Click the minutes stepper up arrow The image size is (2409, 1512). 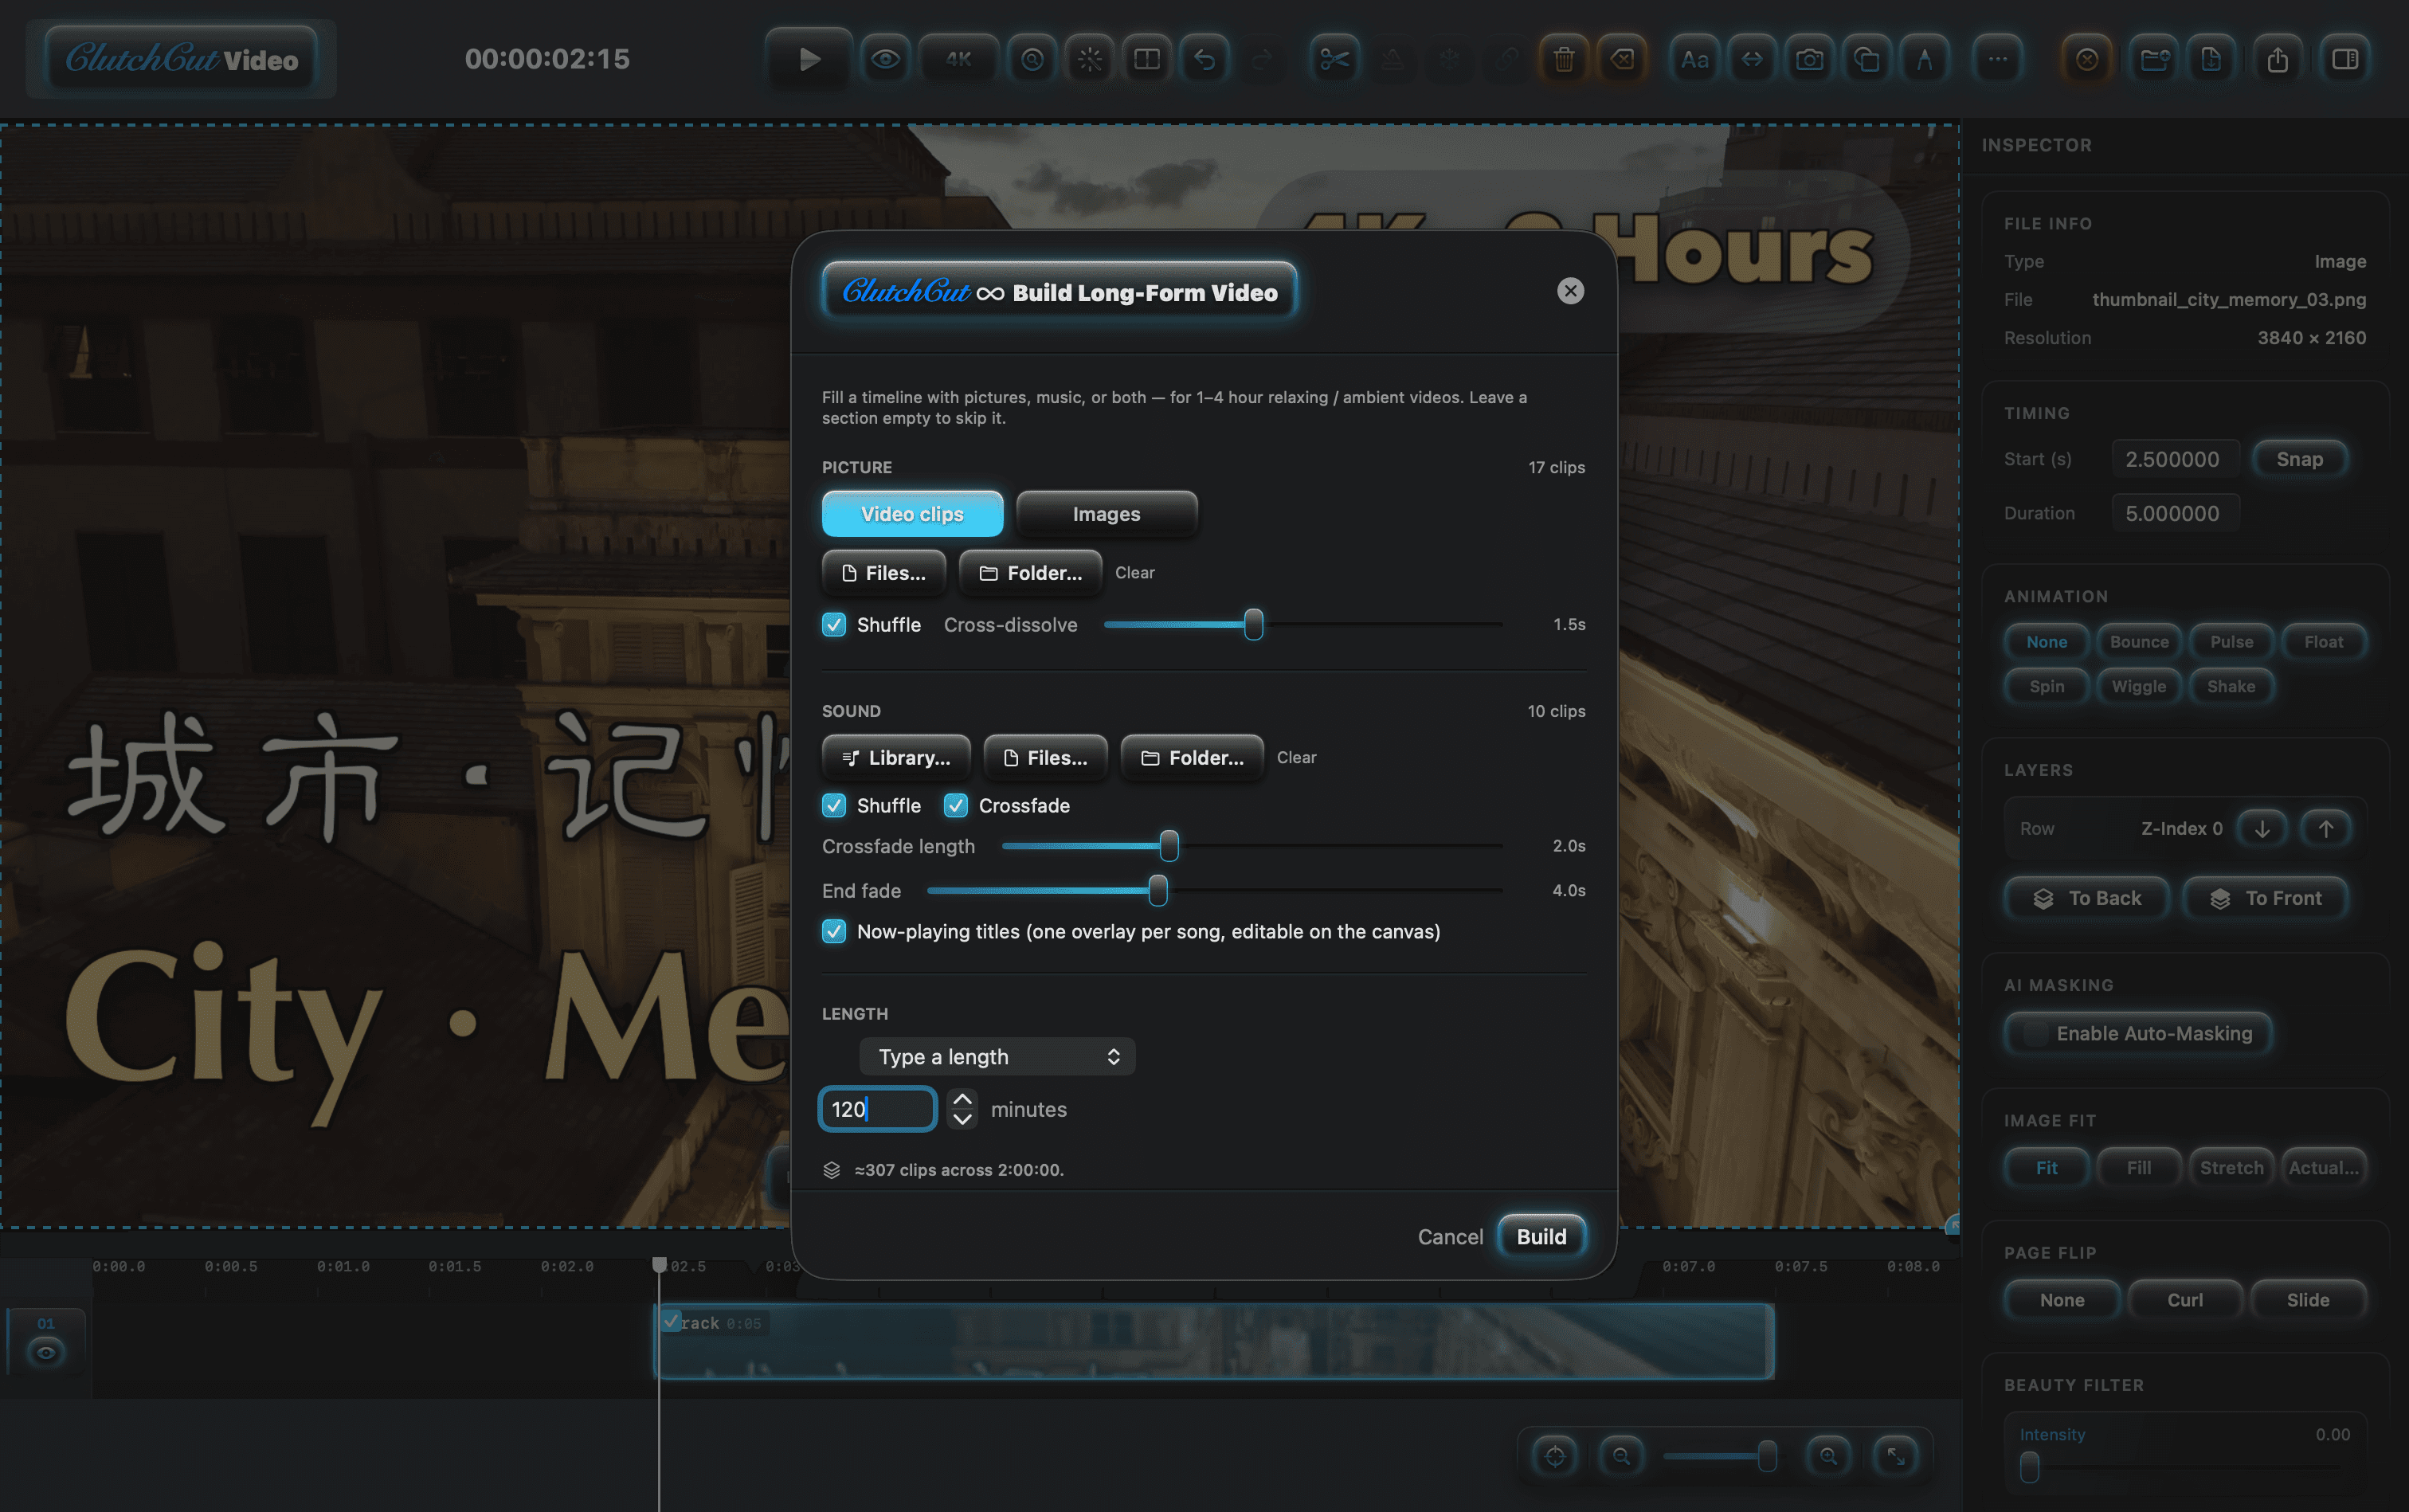(x=962, y=1099)
